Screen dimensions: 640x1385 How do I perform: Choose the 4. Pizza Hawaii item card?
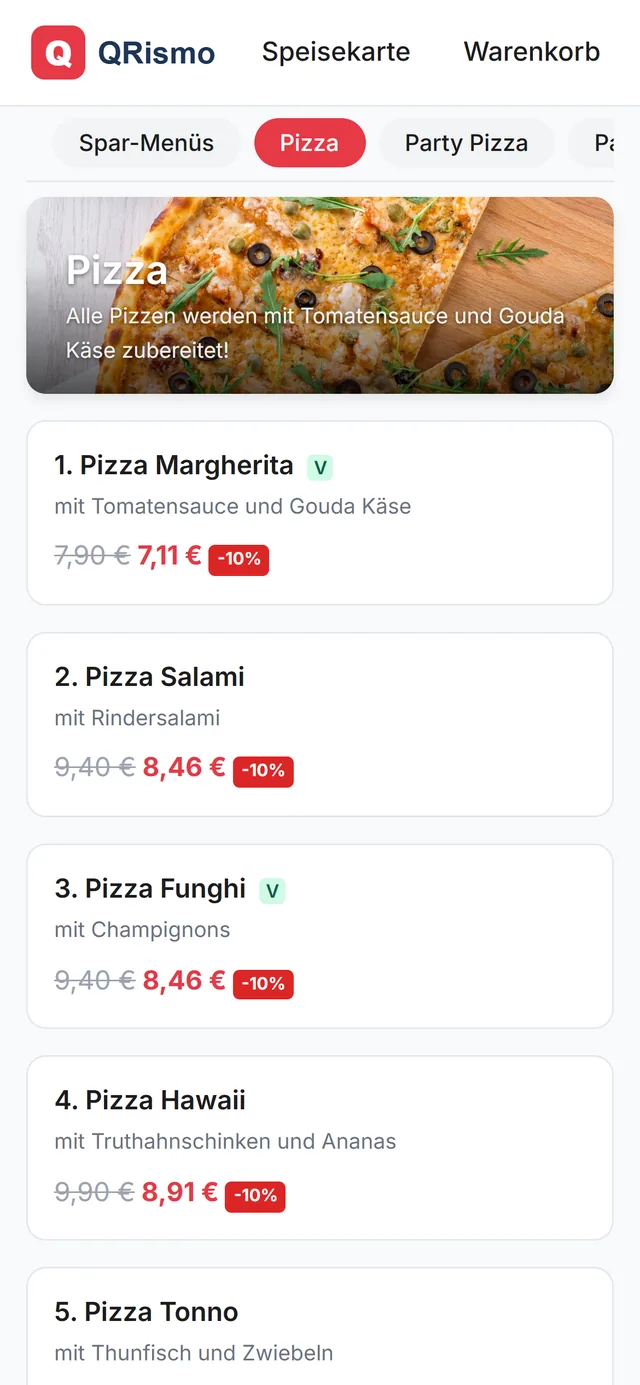(x=320, y=1148)
